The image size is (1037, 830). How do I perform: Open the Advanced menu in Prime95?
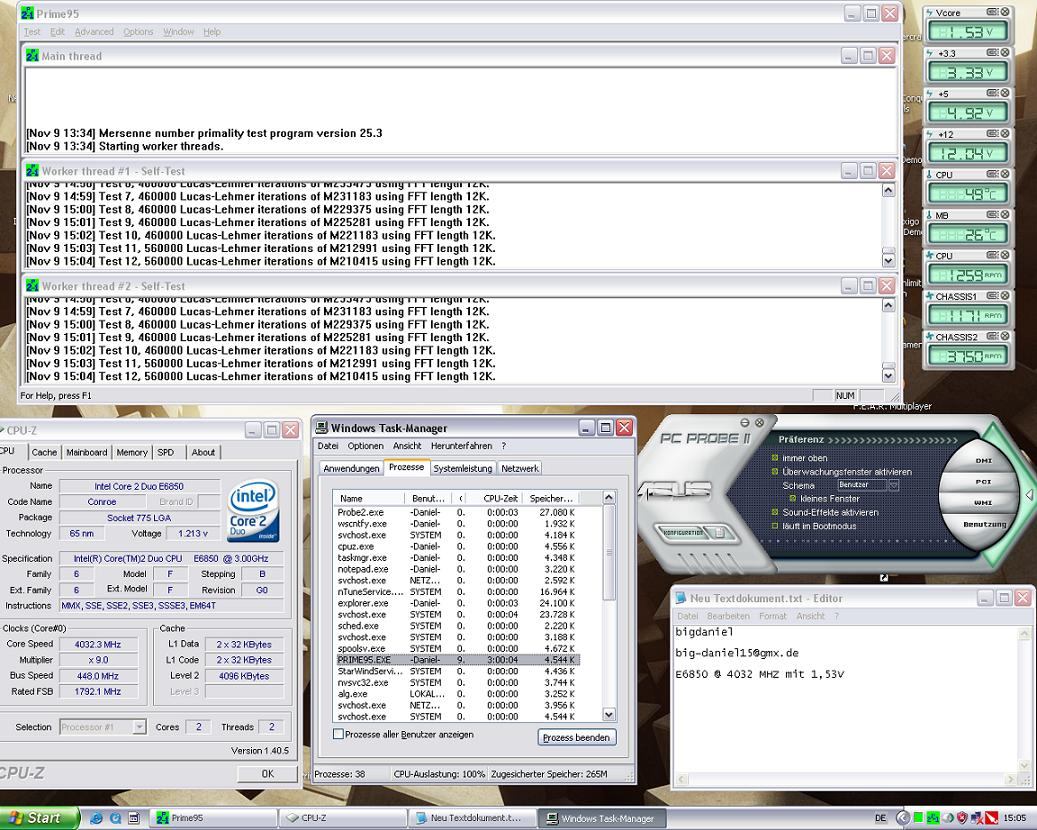pyautogui.click(x=94, y=32)
